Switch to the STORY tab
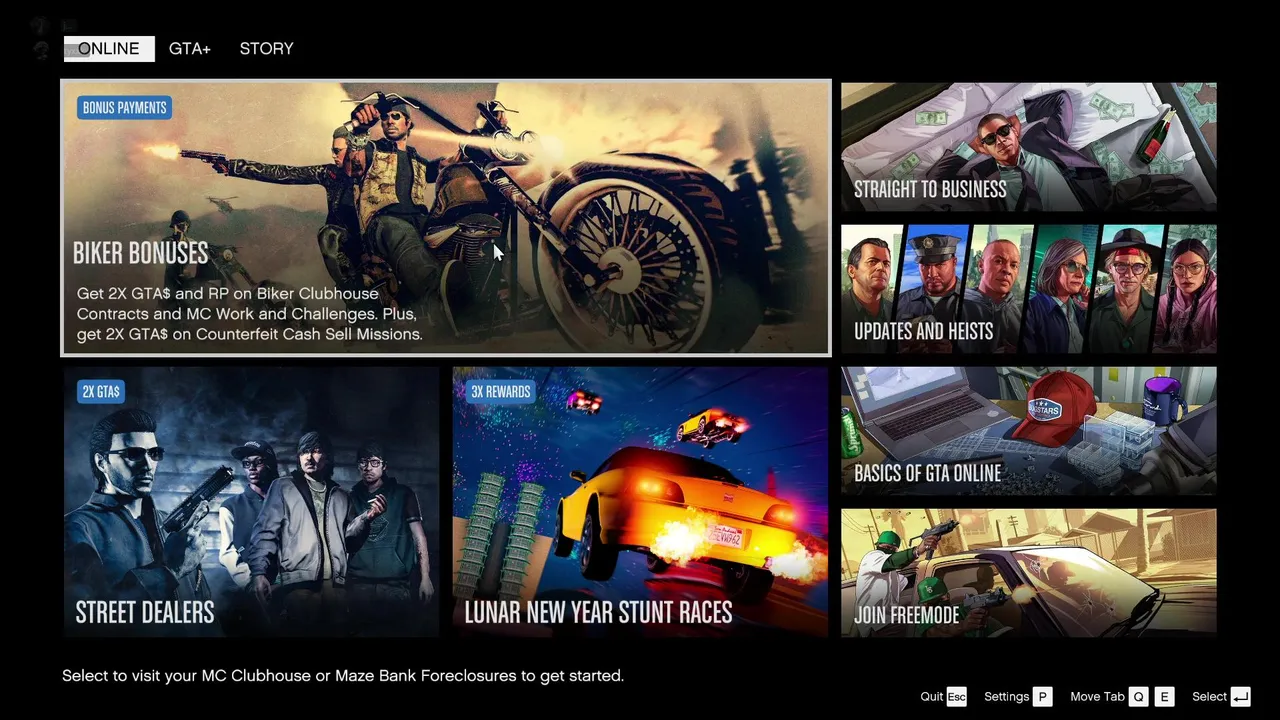Image resolution: width=1280 pixels, height=720 pixels. (x=267, y=49)
